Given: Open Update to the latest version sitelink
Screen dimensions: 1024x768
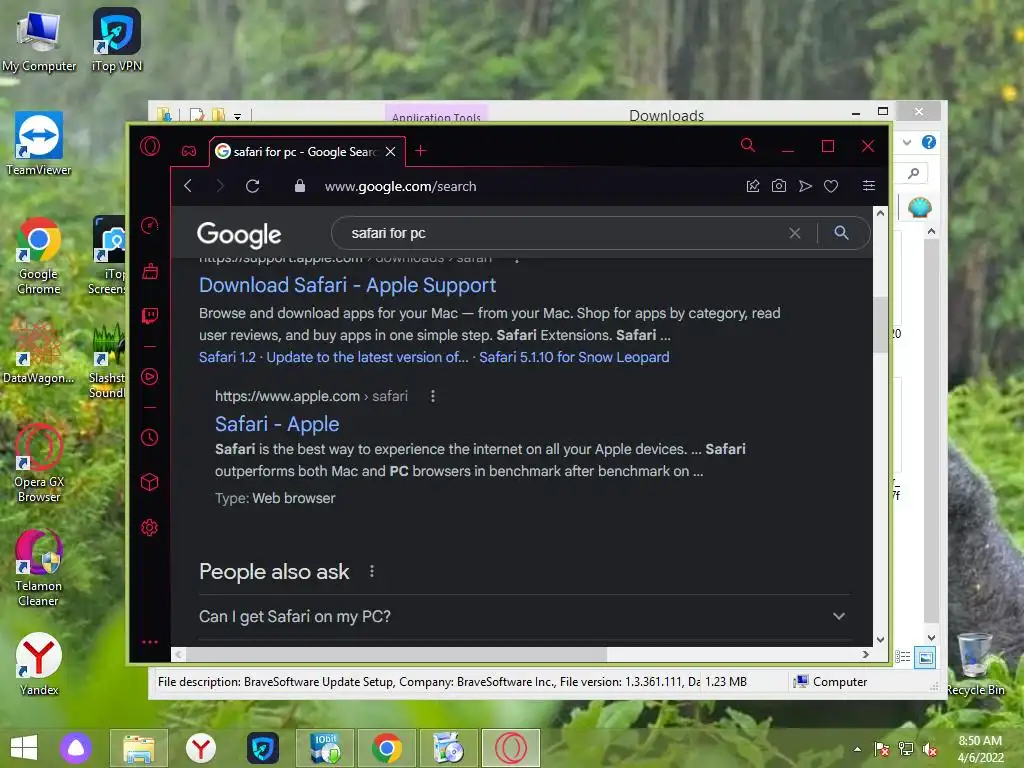Looking at the screenshot, I should point(368,357).
